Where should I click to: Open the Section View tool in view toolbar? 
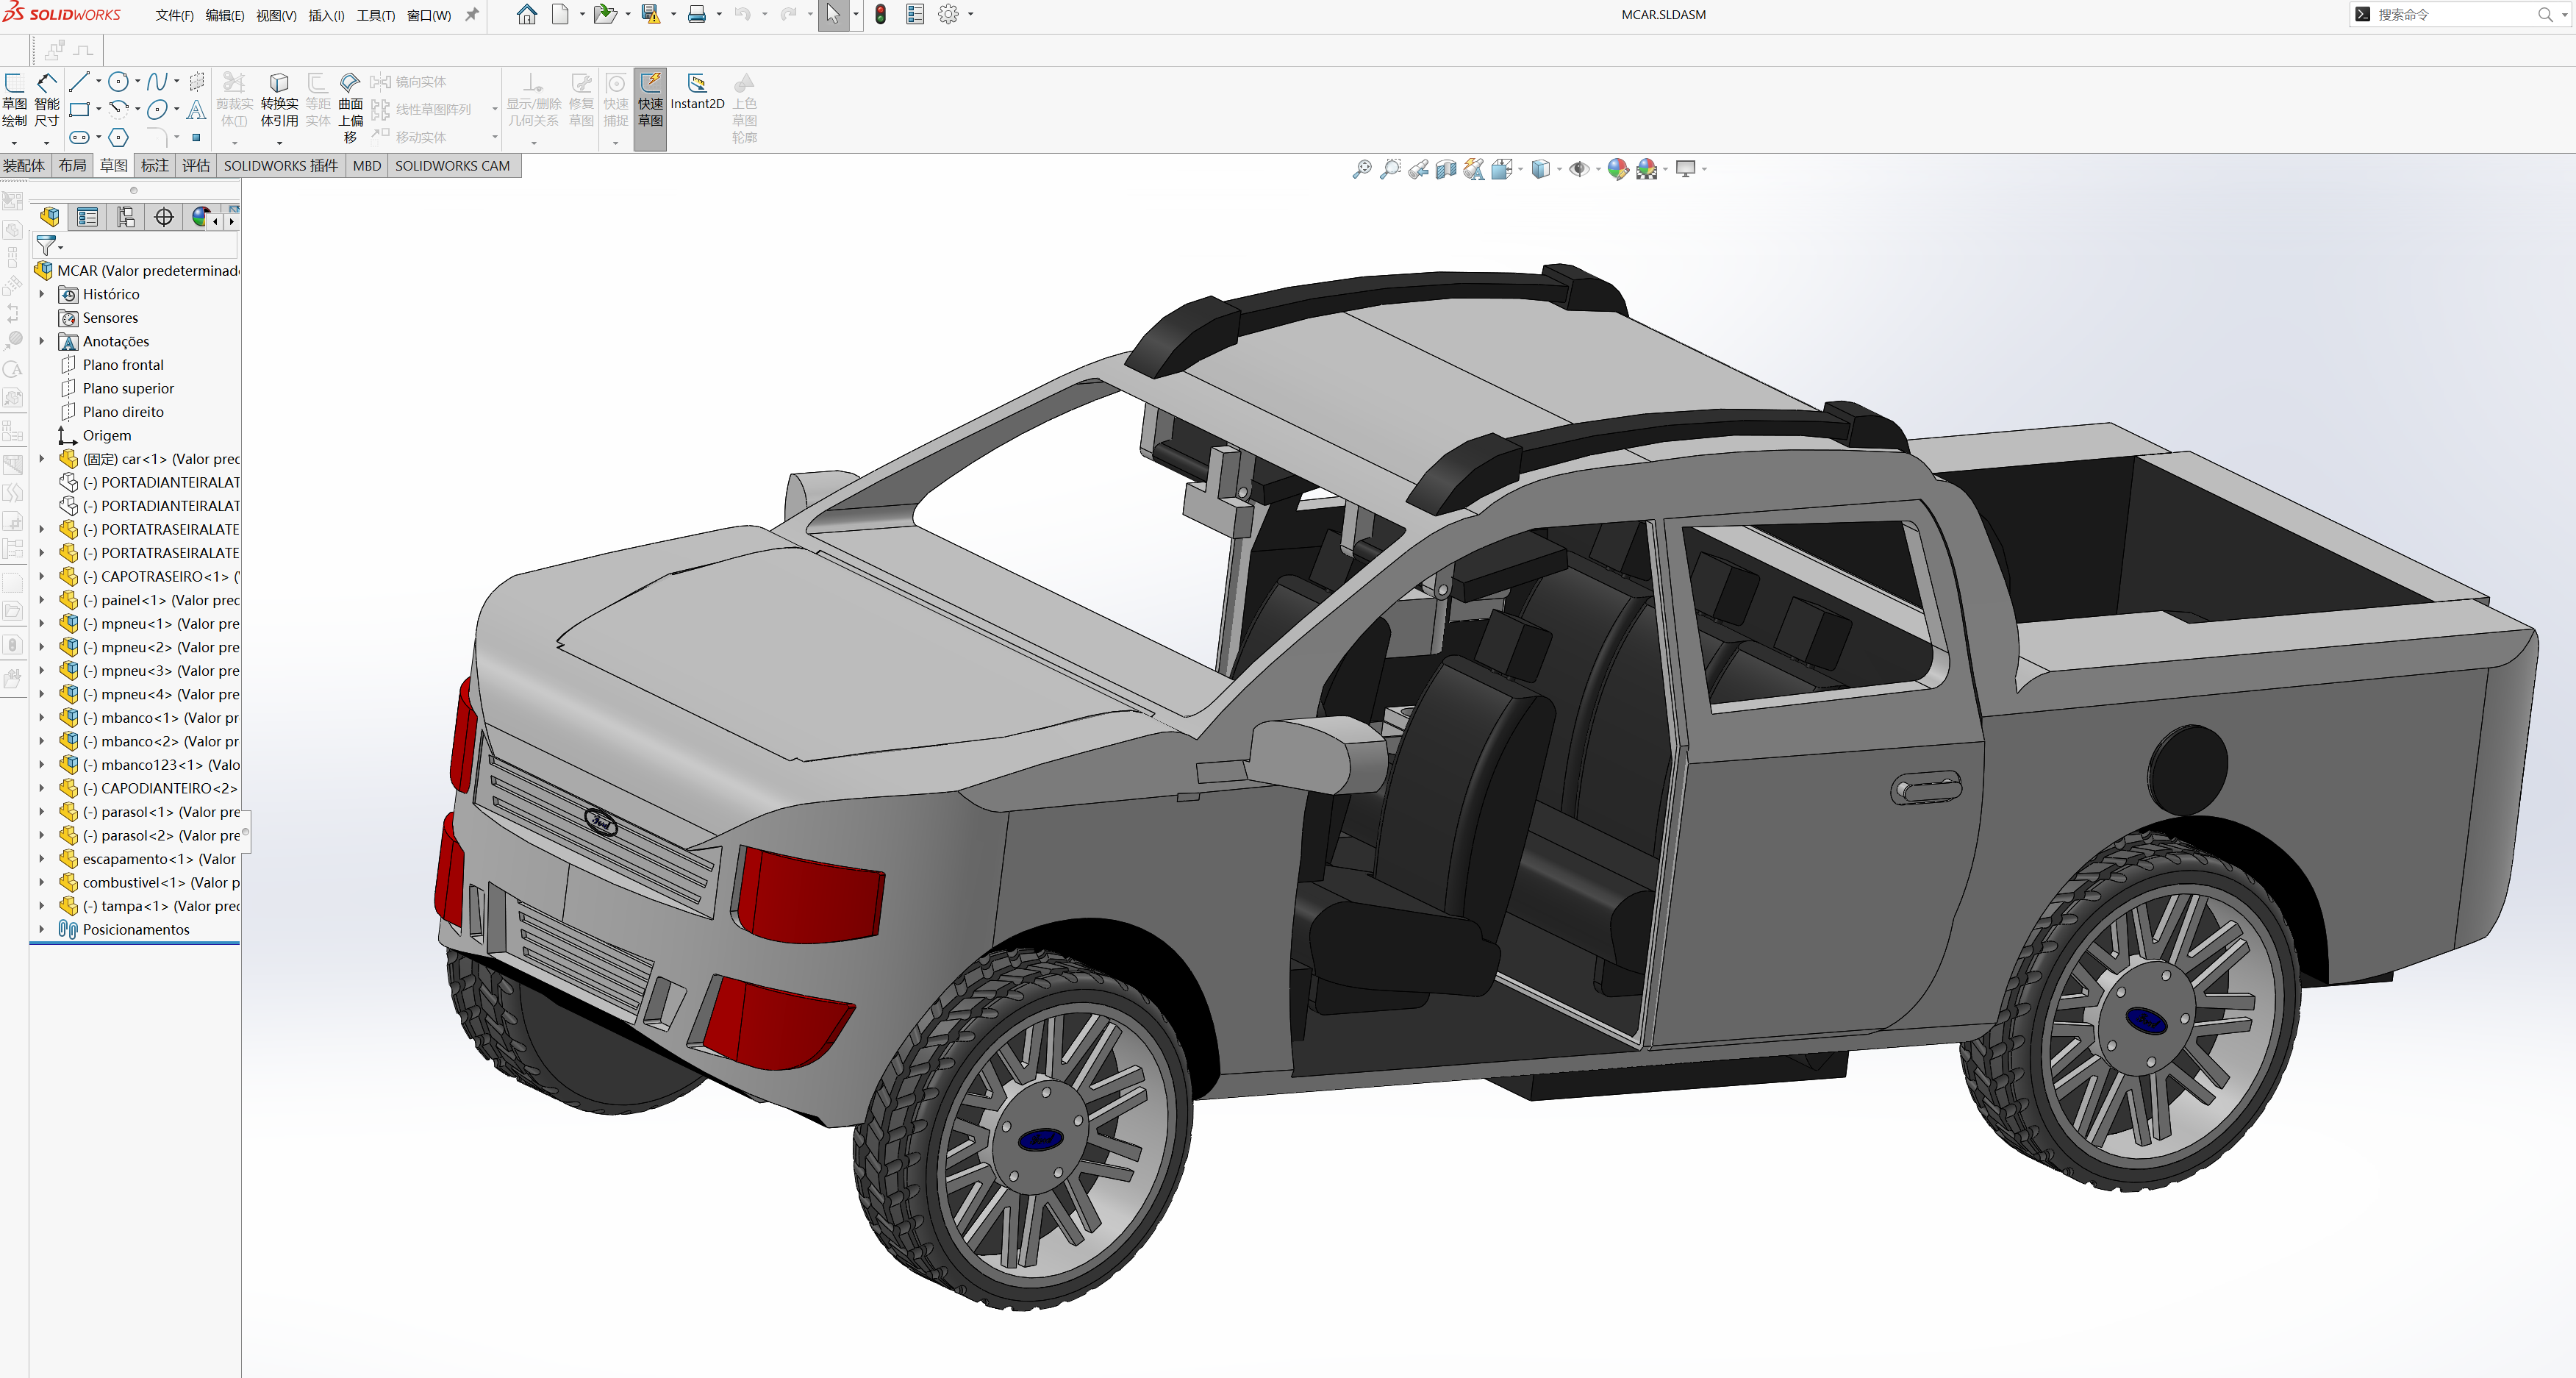click(1445, 169)
